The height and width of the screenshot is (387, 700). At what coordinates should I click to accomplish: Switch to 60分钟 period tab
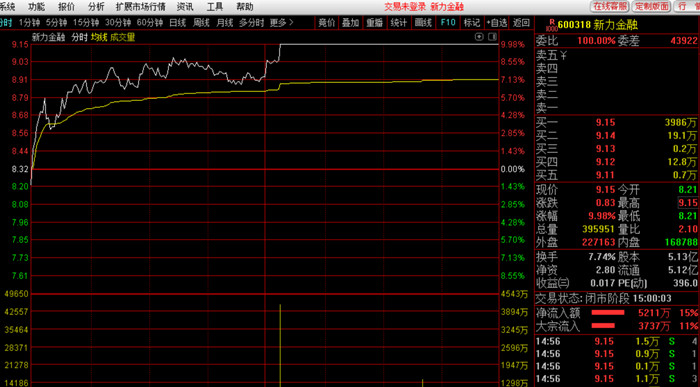pyautogui.click(x=150, y=22)
